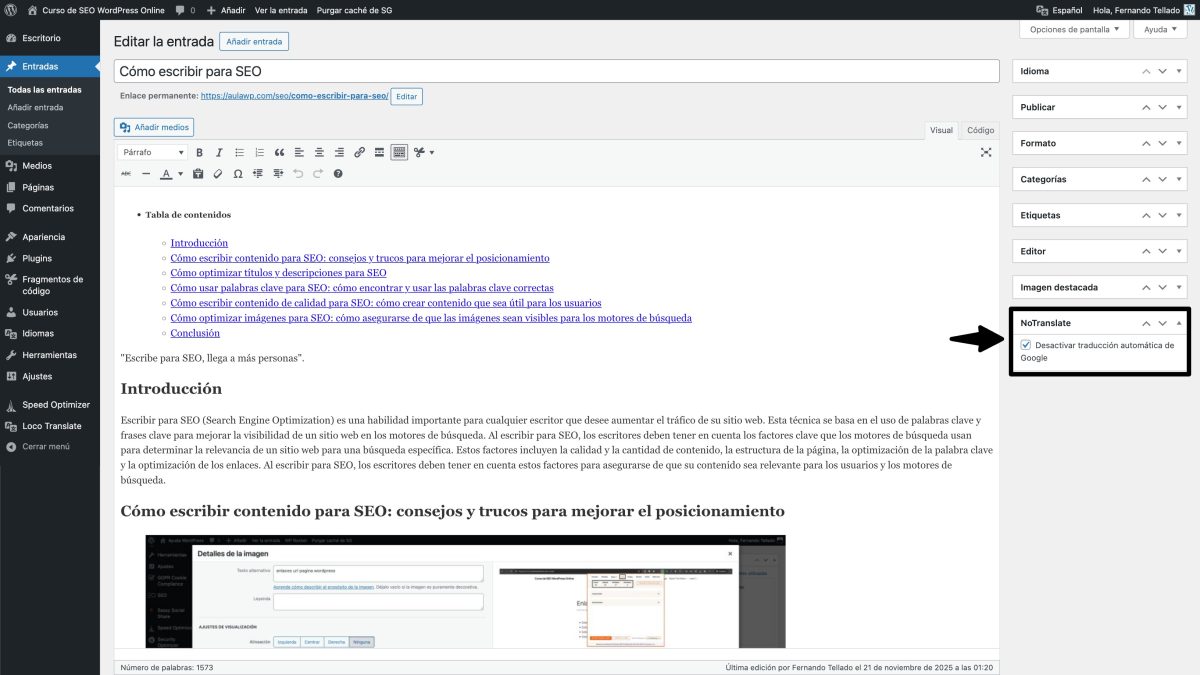Insert a link using the chain icon
Viewport: 1200px width, 675px height.
click(x=360, y=152)
